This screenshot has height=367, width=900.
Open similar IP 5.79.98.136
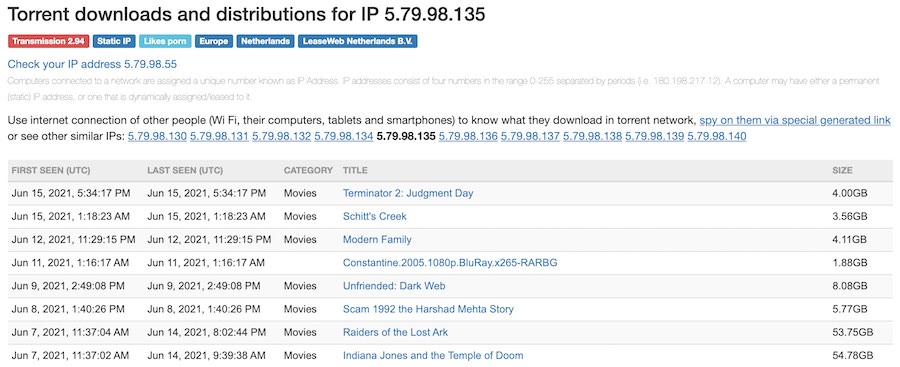(468, 137)
